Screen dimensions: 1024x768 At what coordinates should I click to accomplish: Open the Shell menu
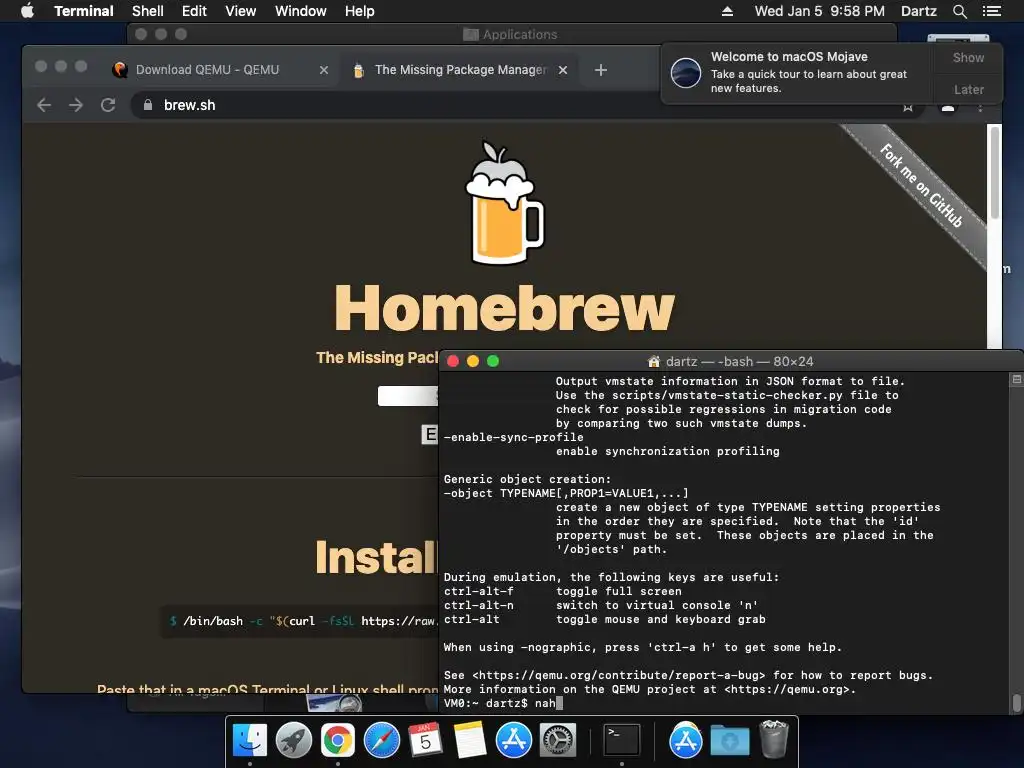148,11
